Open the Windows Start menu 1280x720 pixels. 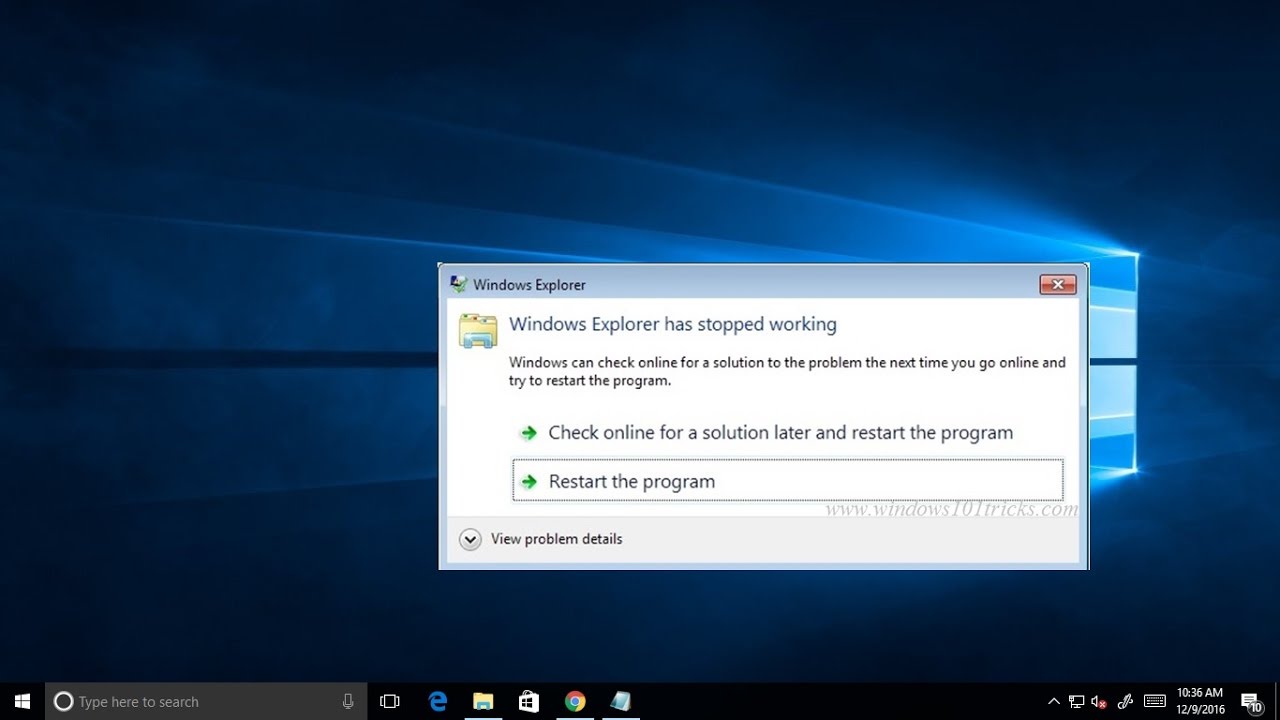click(22, 701)
